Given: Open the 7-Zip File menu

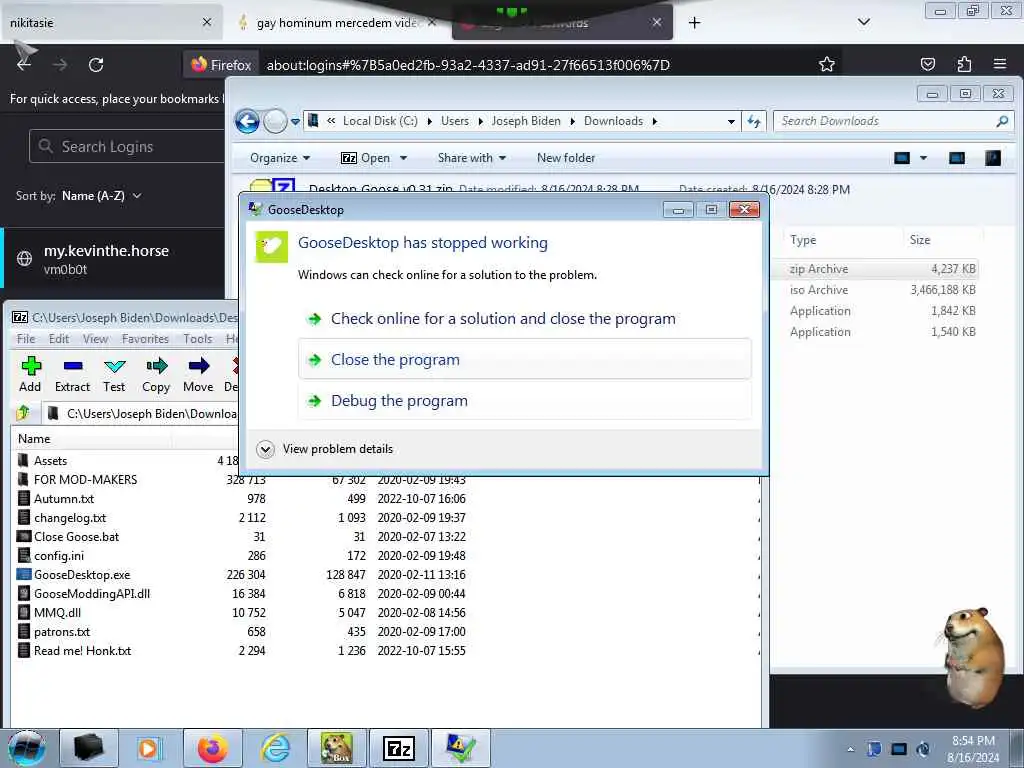Looking at the screenshot, I should coord(26,339).
